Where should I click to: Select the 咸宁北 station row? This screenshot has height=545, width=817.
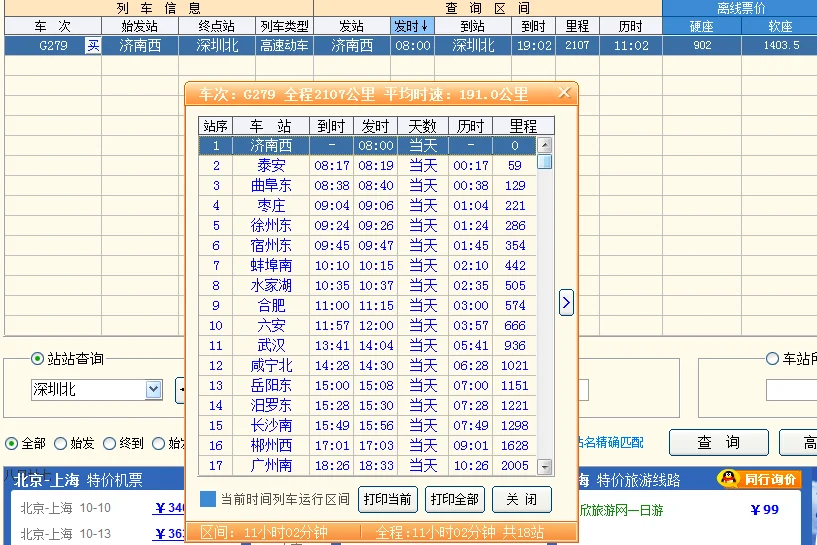367,366
